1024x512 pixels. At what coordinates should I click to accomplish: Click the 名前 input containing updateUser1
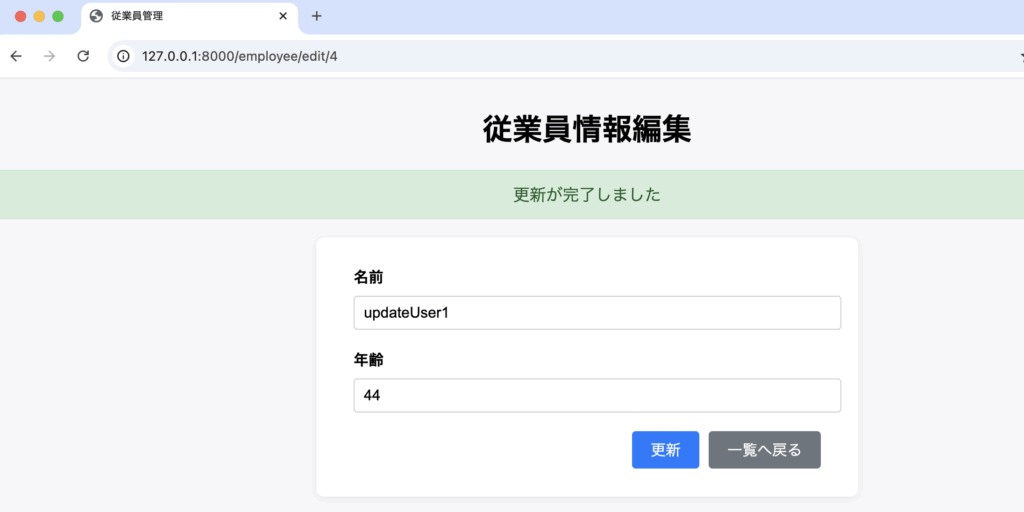pos(597,313)
